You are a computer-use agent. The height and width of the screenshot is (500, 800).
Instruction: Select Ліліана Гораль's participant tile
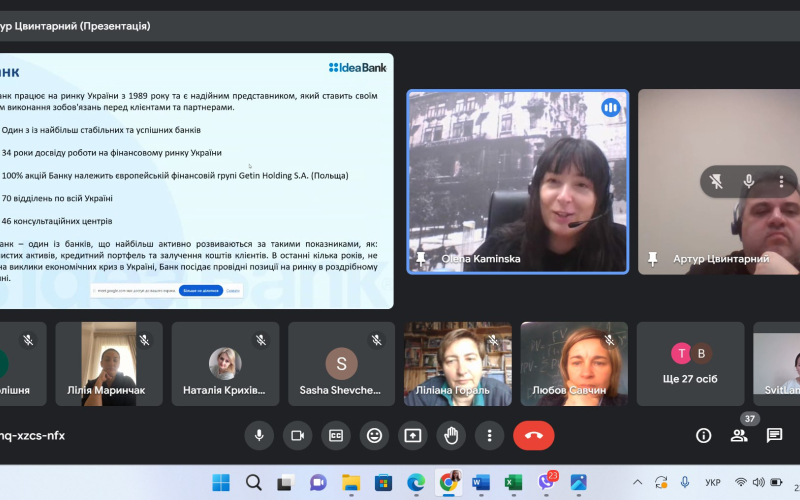(458, 364)
